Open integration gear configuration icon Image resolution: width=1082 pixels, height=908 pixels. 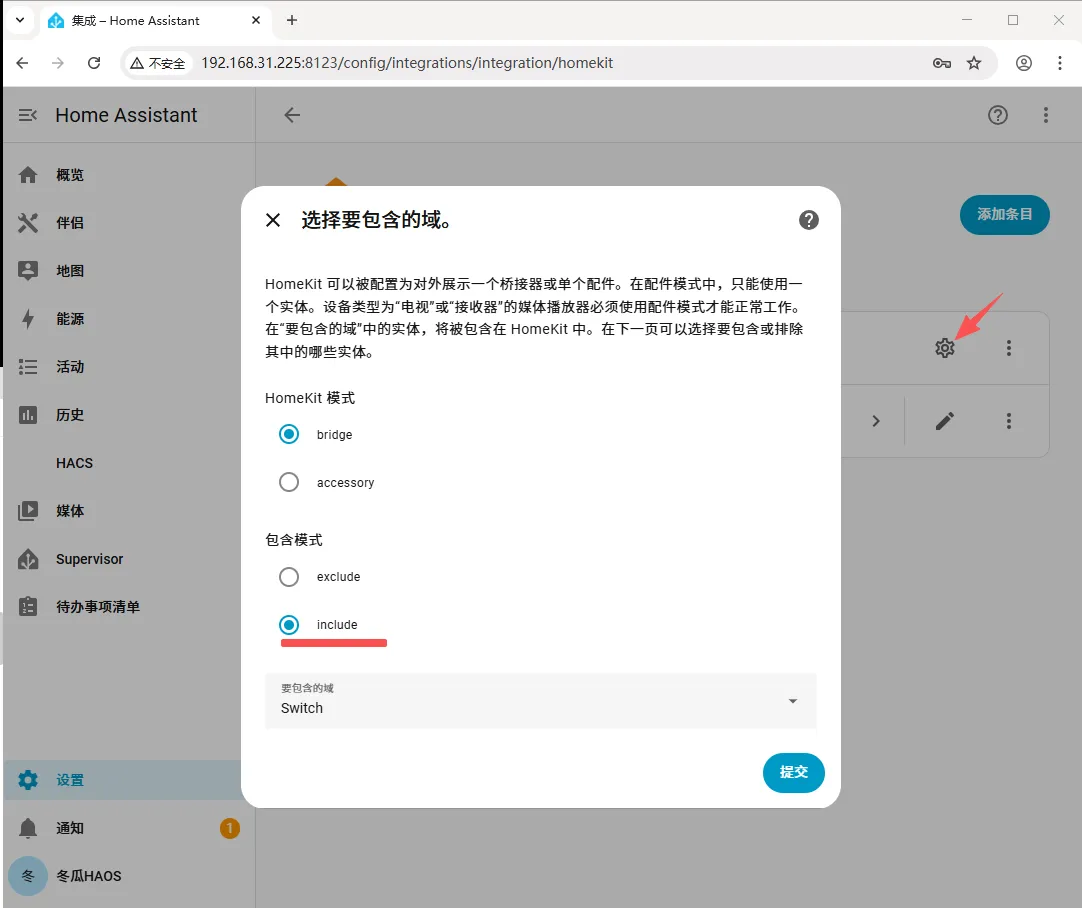pyautogui.click(x=945, y=348)
